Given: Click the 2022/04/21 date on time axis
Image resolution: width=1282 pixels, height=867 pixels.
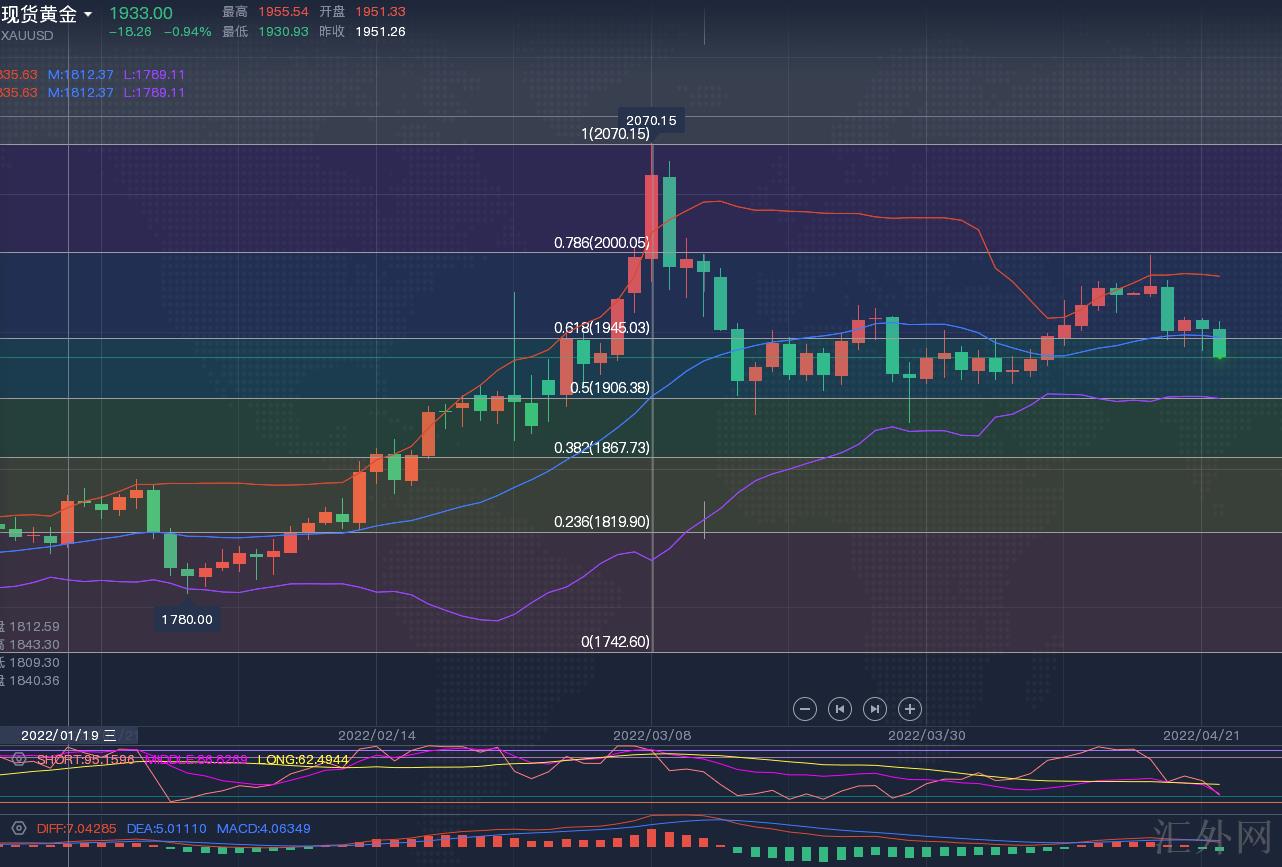Looking at the screenshot, I should (x=1201, y=735).
